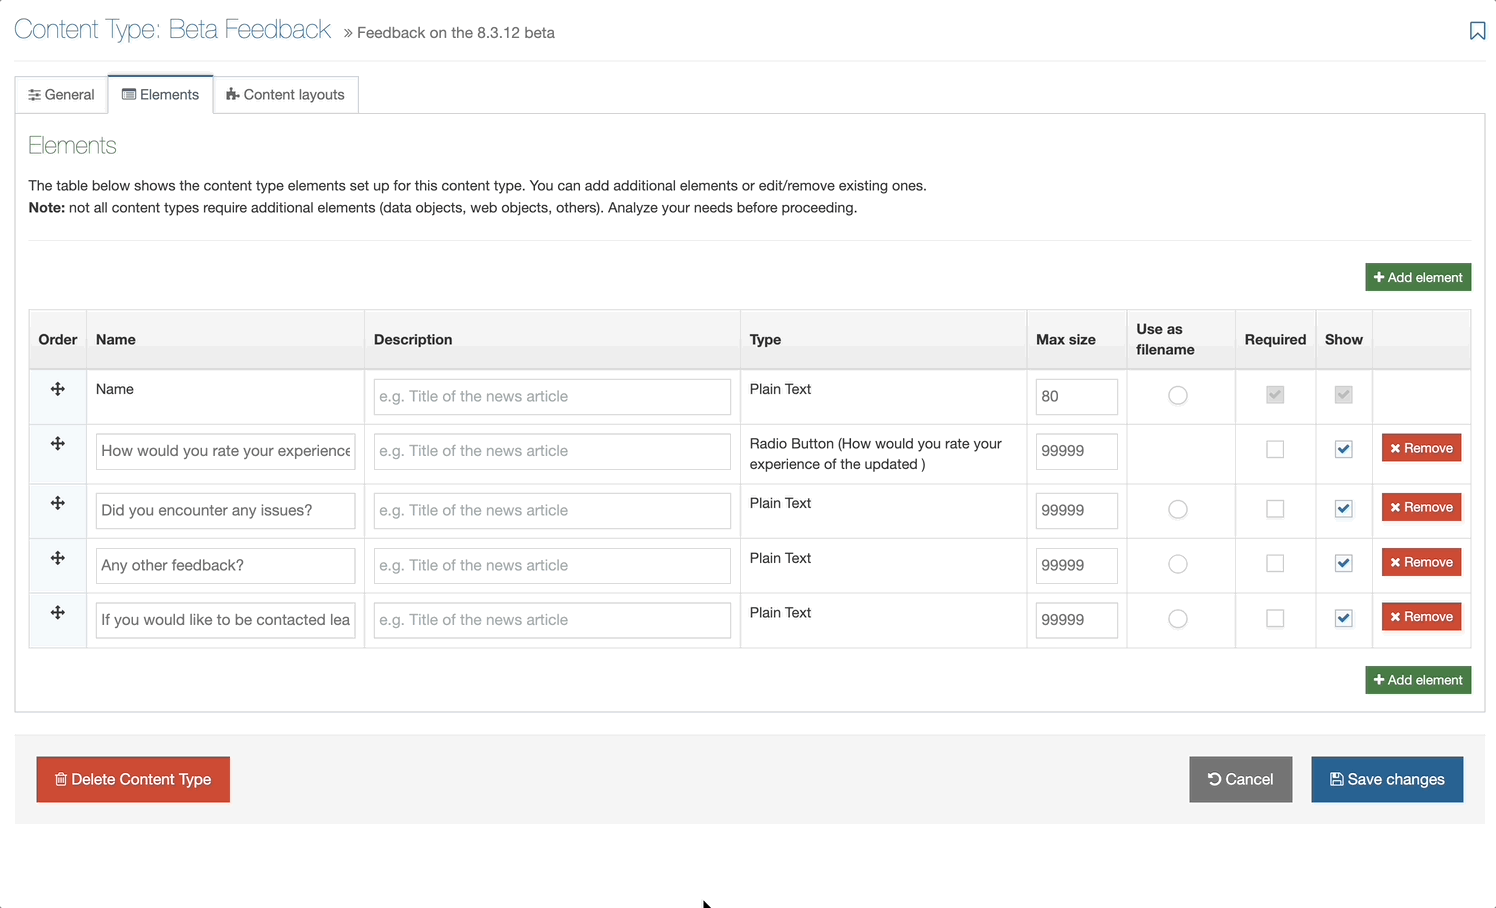
Task: Remove the 'Any other feedback?' element
Action: click(x=1421, y=562)
